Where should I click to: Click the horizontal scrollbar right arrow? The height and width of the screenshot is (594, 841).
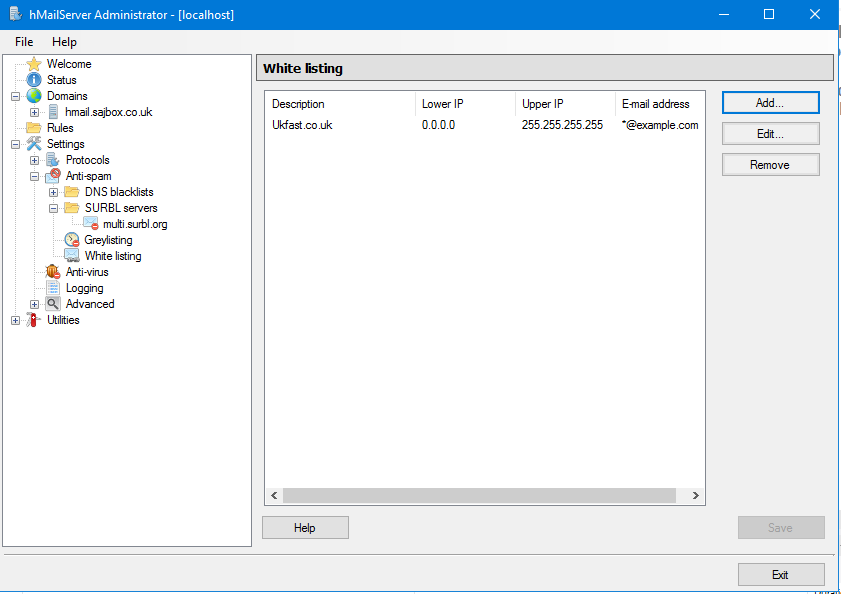[696, 495]
